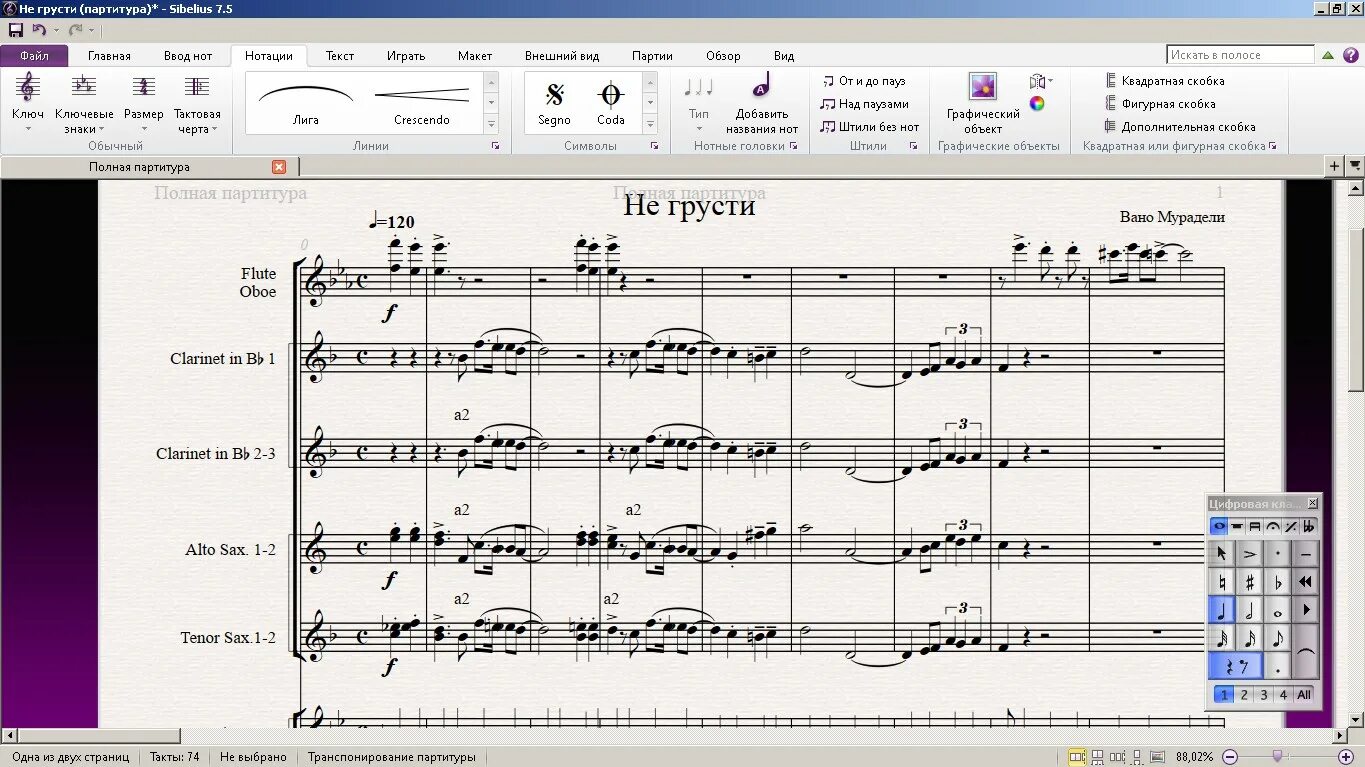
Task: Switch to the Макет ribbon tab
Action: tap(475, 56)
